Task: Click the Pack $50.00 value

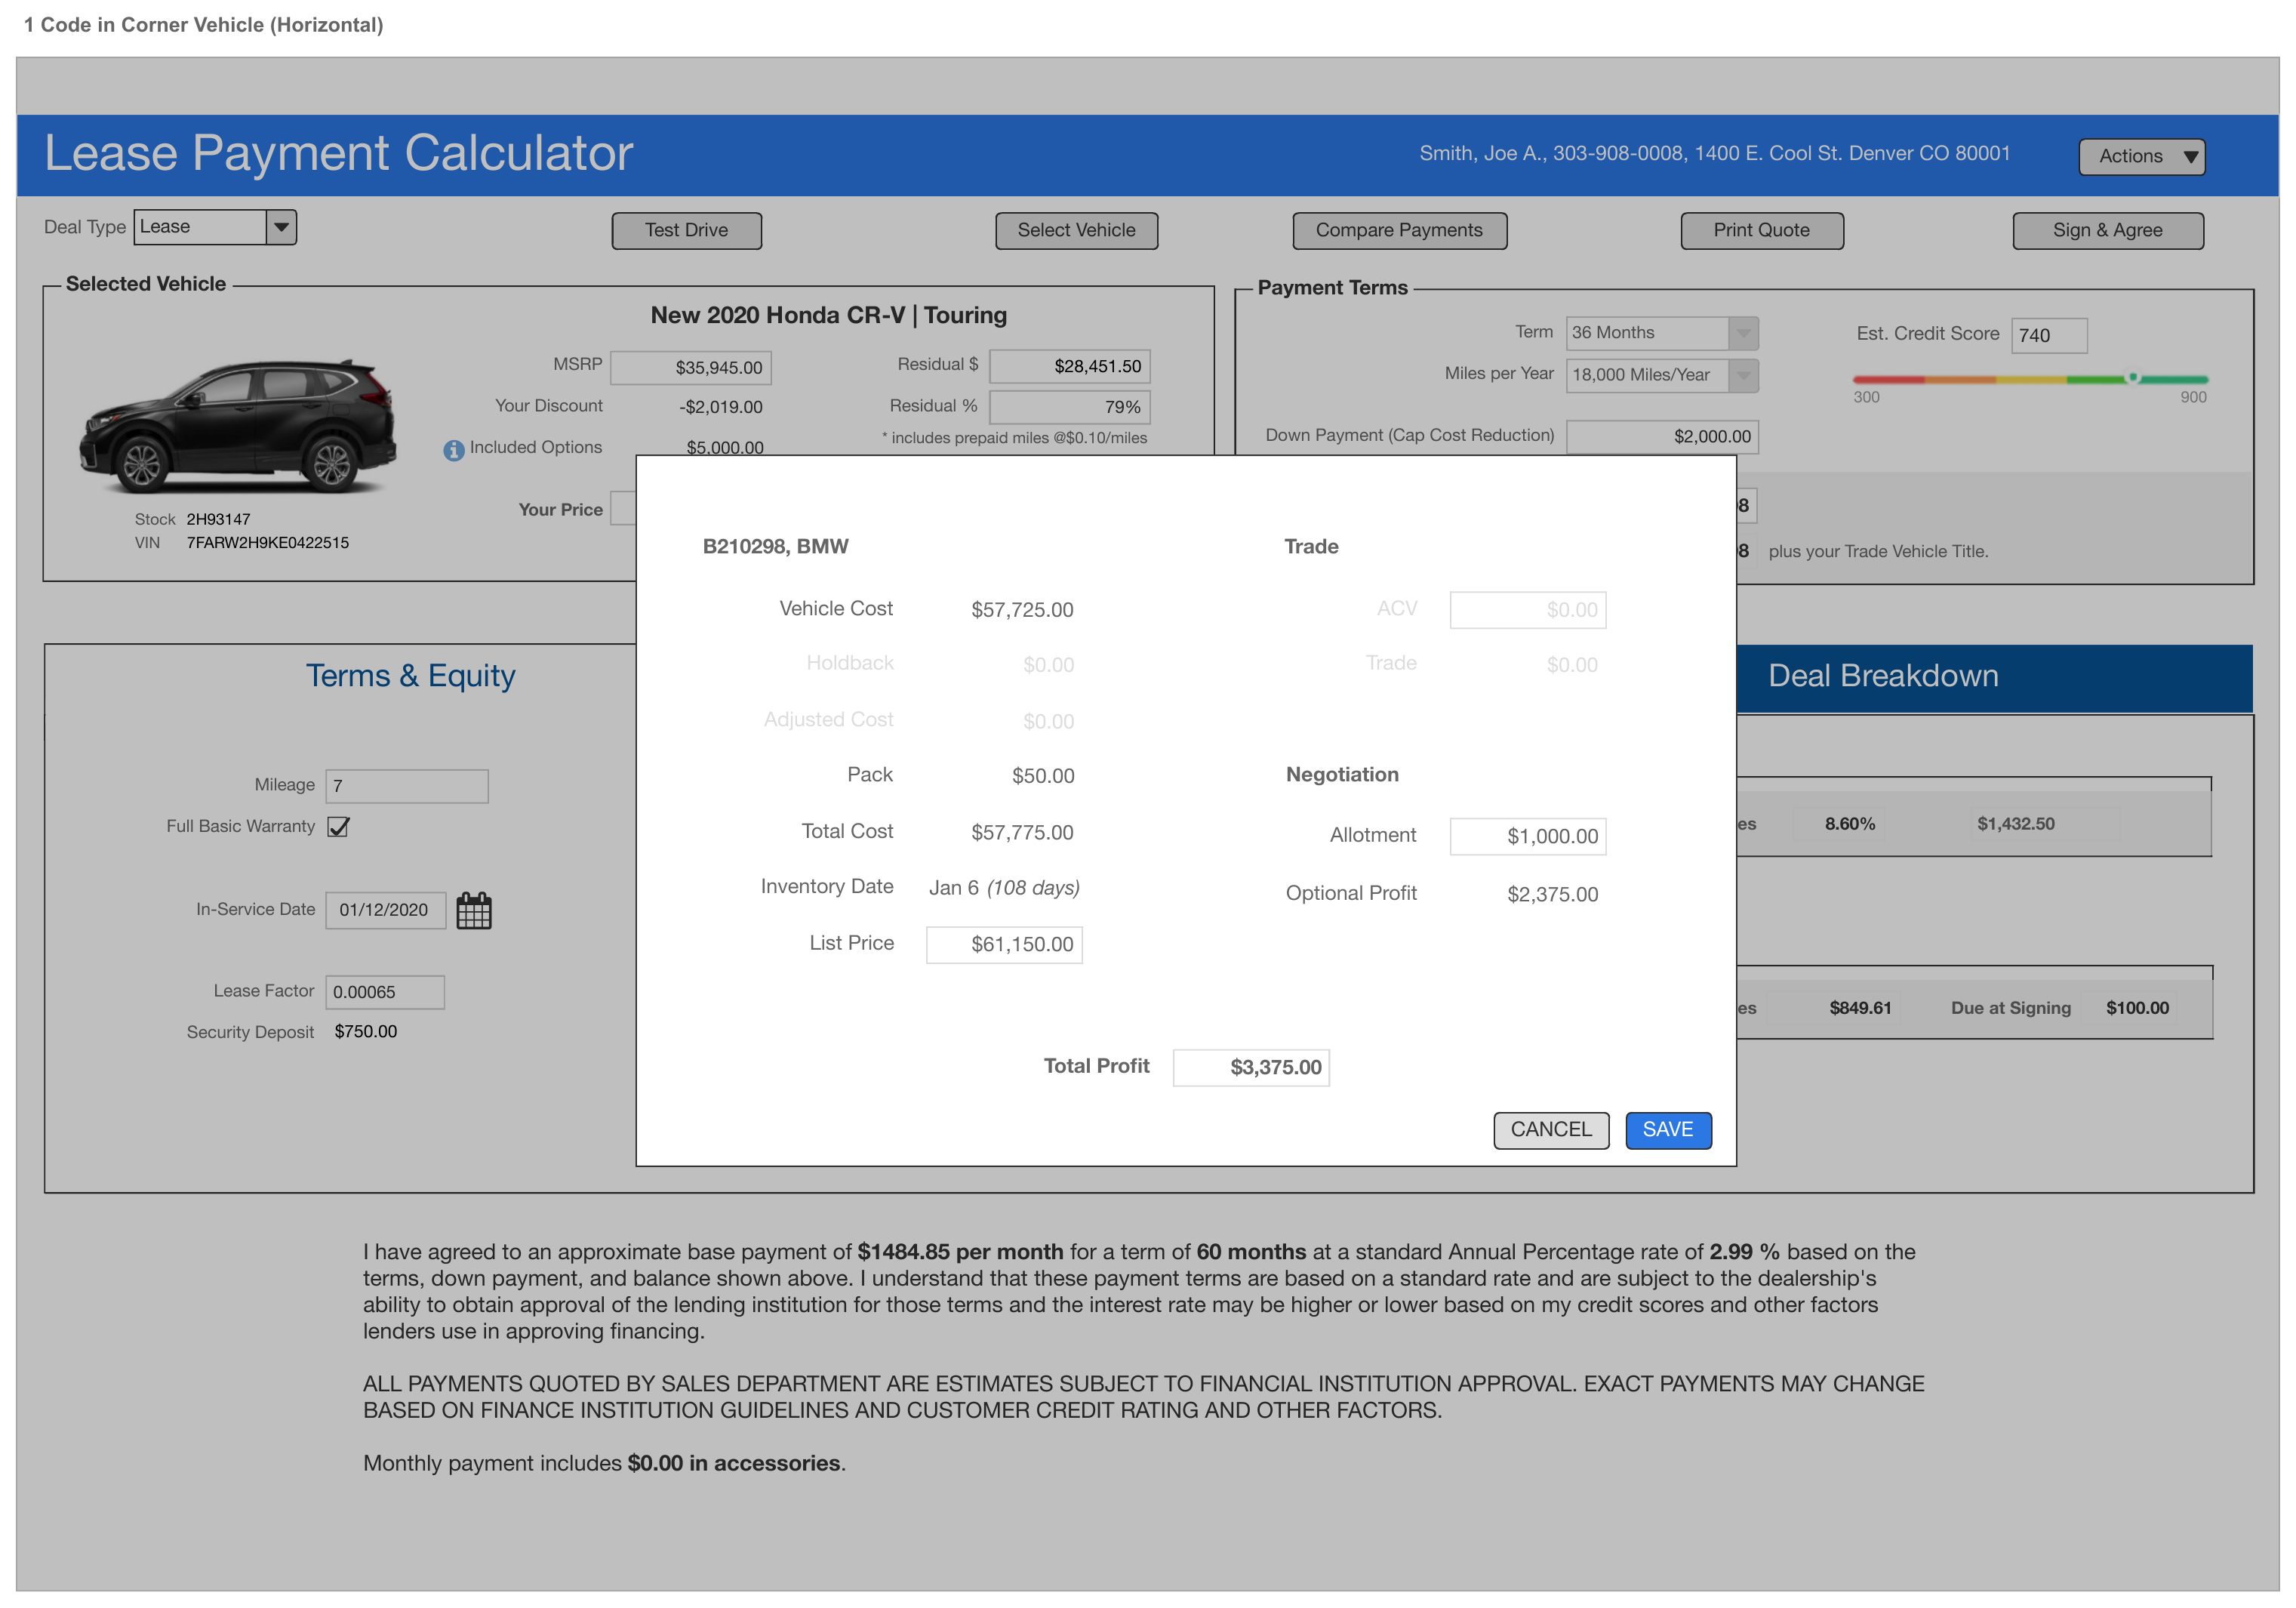Action: (1043, 776)
